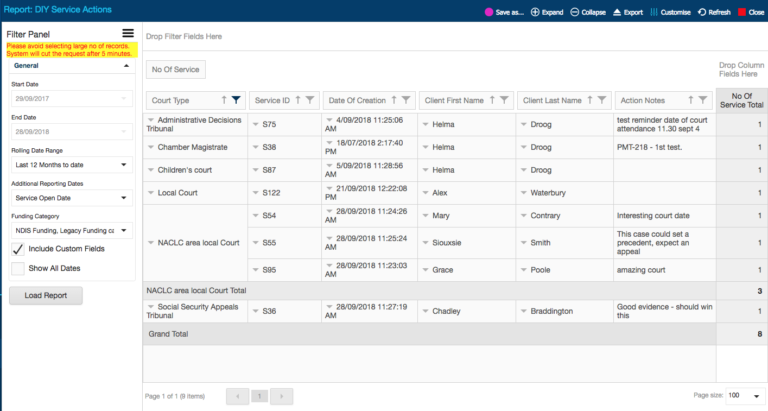Expand all rows with the Expand icon
Viewport: 768px width, 411px height.
click(535, 12)
